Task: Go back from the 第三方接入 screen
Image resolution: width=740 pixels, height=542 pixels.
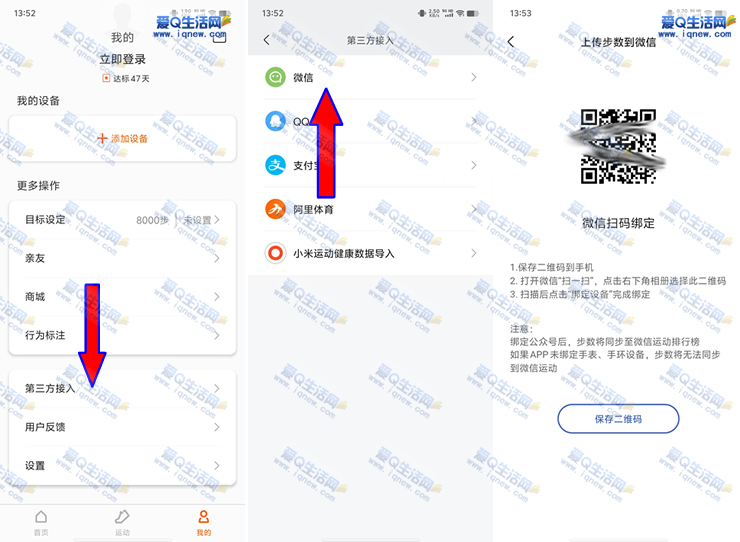Action: [x=266, y=40]
